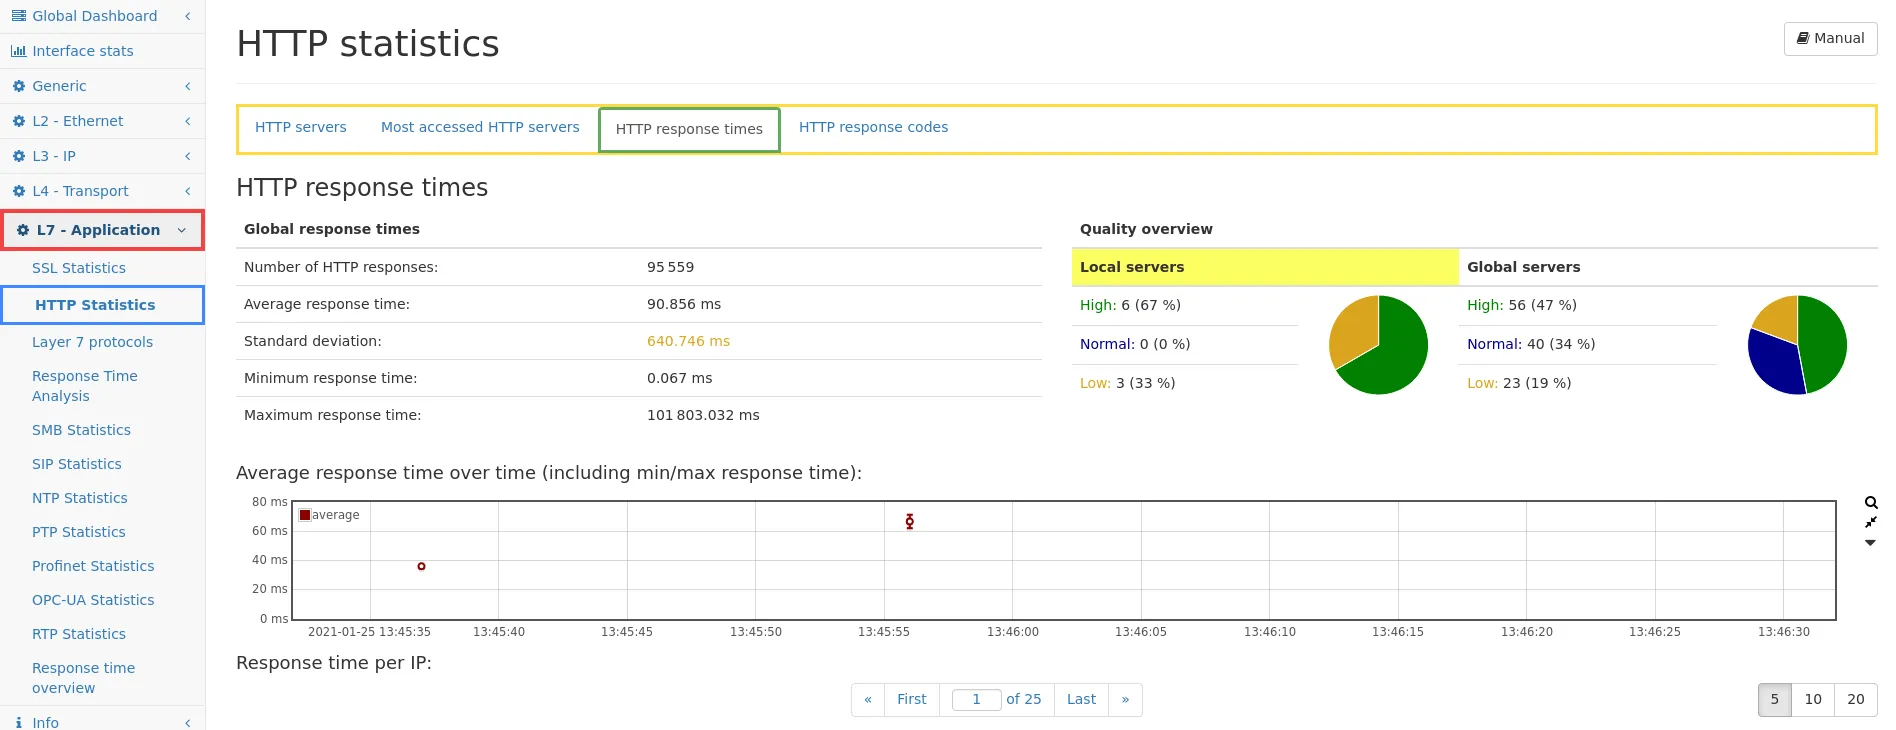This screenshot has height=730, width=1896.
Task: Click the book icon on Manual button
Action: point(1802,38)
